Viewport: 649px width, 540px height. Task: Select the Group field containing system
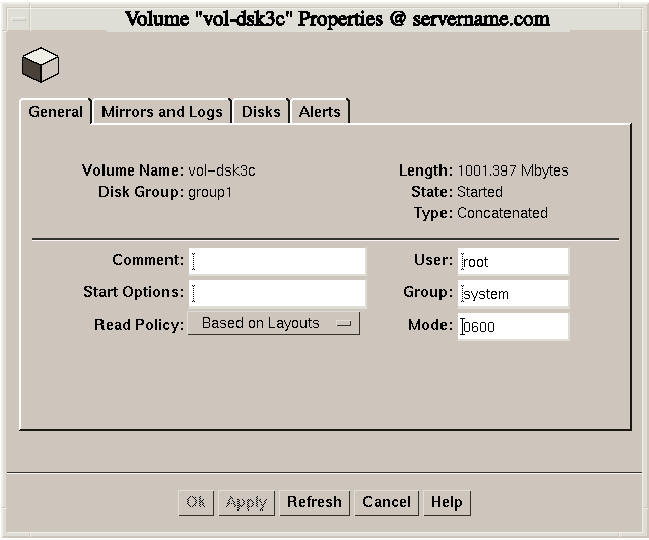(x=513, y=294)
